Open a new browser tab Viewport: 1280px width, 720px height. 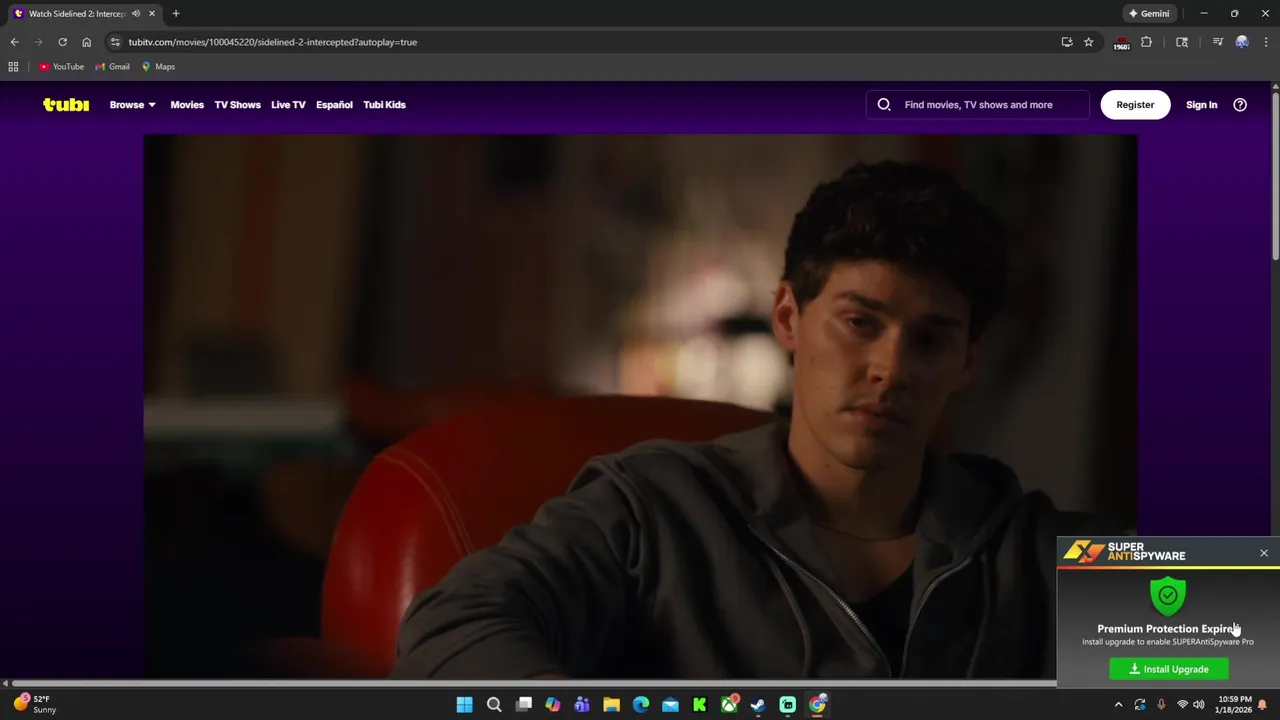click(176, 14)
